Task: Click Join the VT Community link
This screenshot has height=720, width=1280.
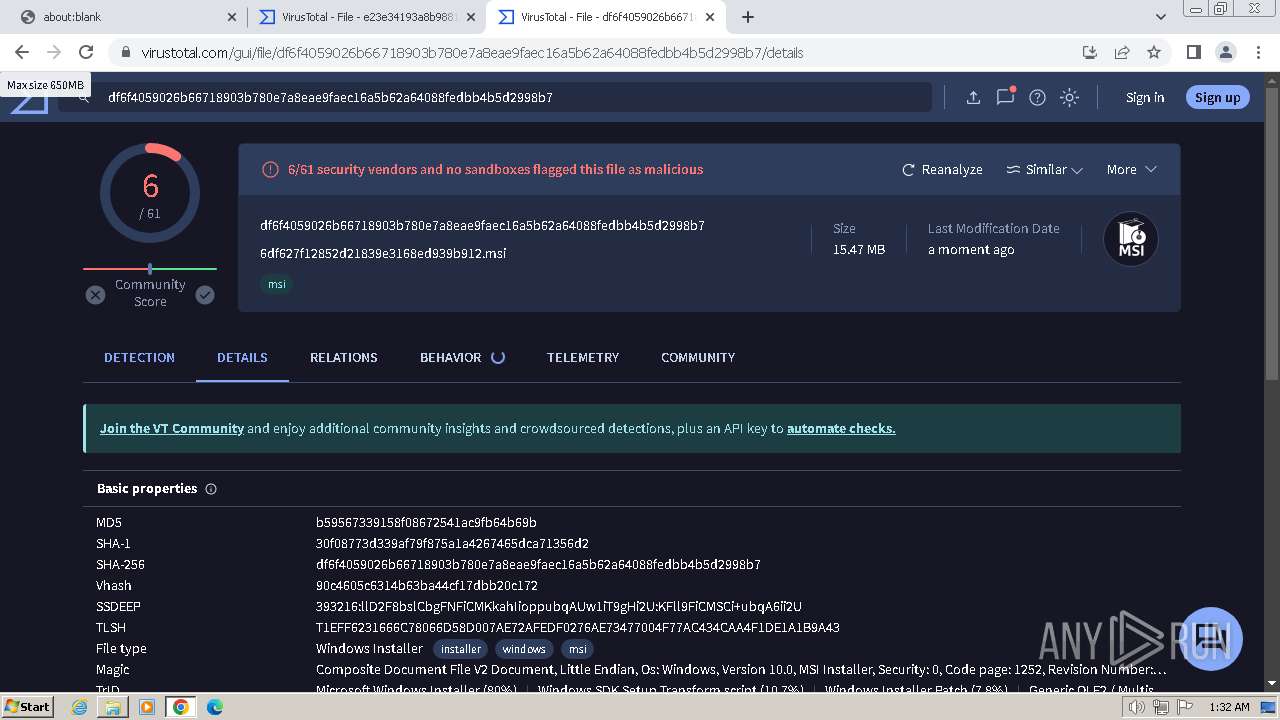Action: (x=171, y=428)
